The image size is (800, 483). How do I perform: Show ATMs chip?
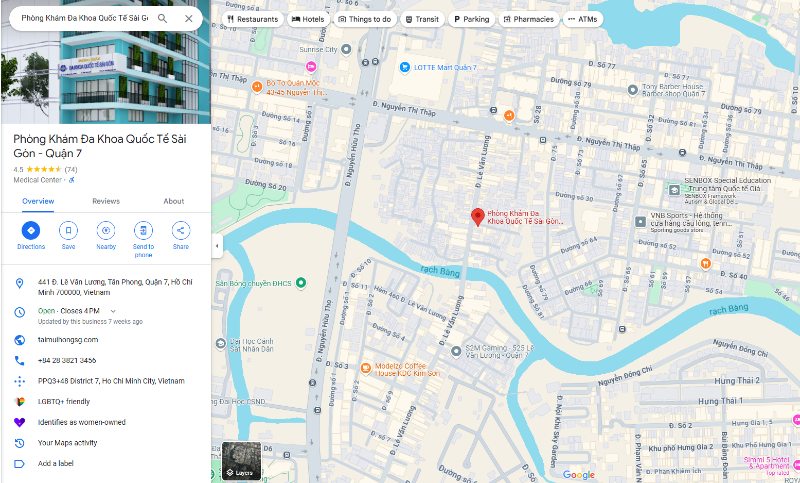(583, 19)
